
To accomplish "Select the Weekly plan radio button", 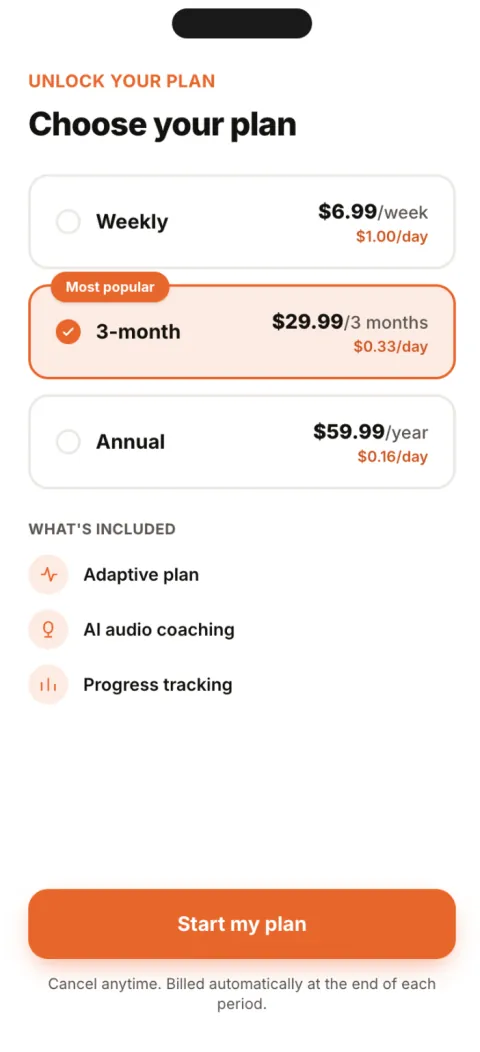I will 68,221.
